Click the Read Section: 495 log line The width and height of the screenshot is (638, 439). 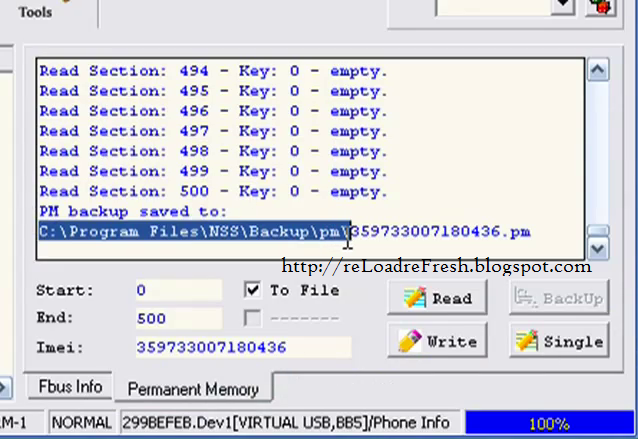point(213,91)
